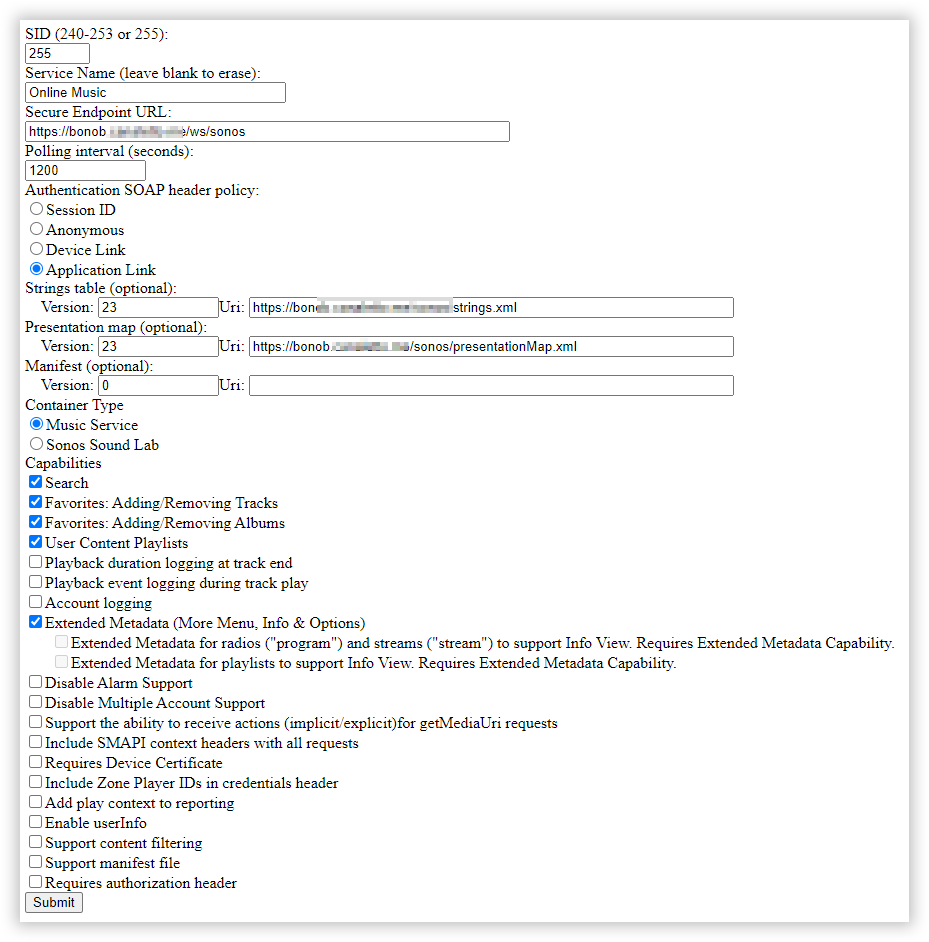Enable Playback duration logging at track end
929x942 pixels.
tap(36, 562)
